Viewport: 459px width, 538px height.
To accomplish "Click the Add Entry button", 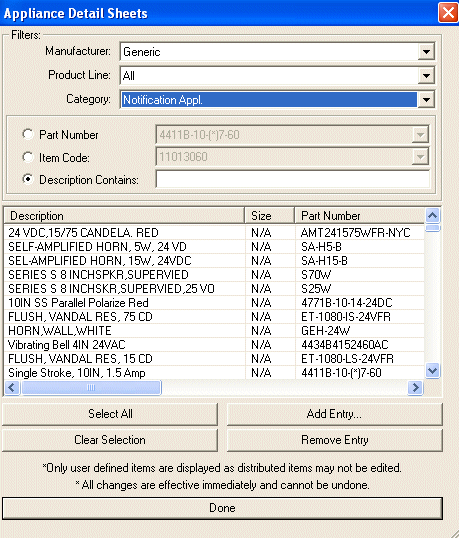I will point(334,414).
